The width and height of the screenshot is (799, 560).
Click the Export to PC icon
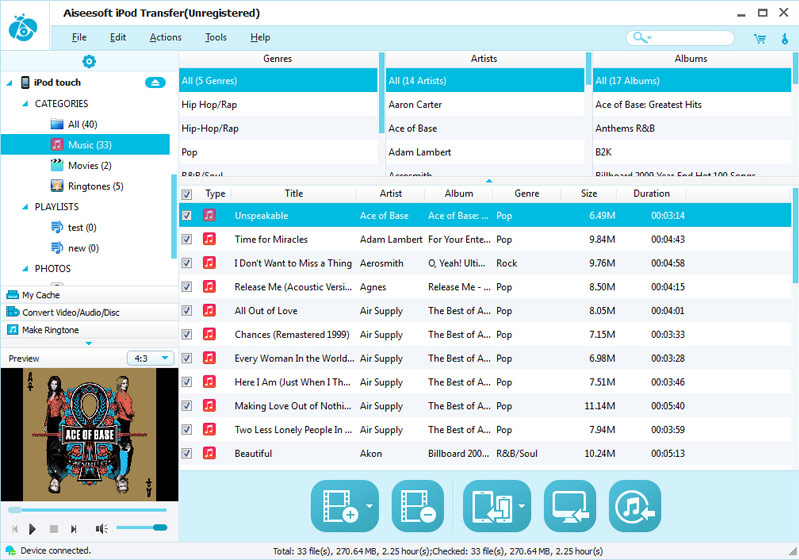[569, 506]
